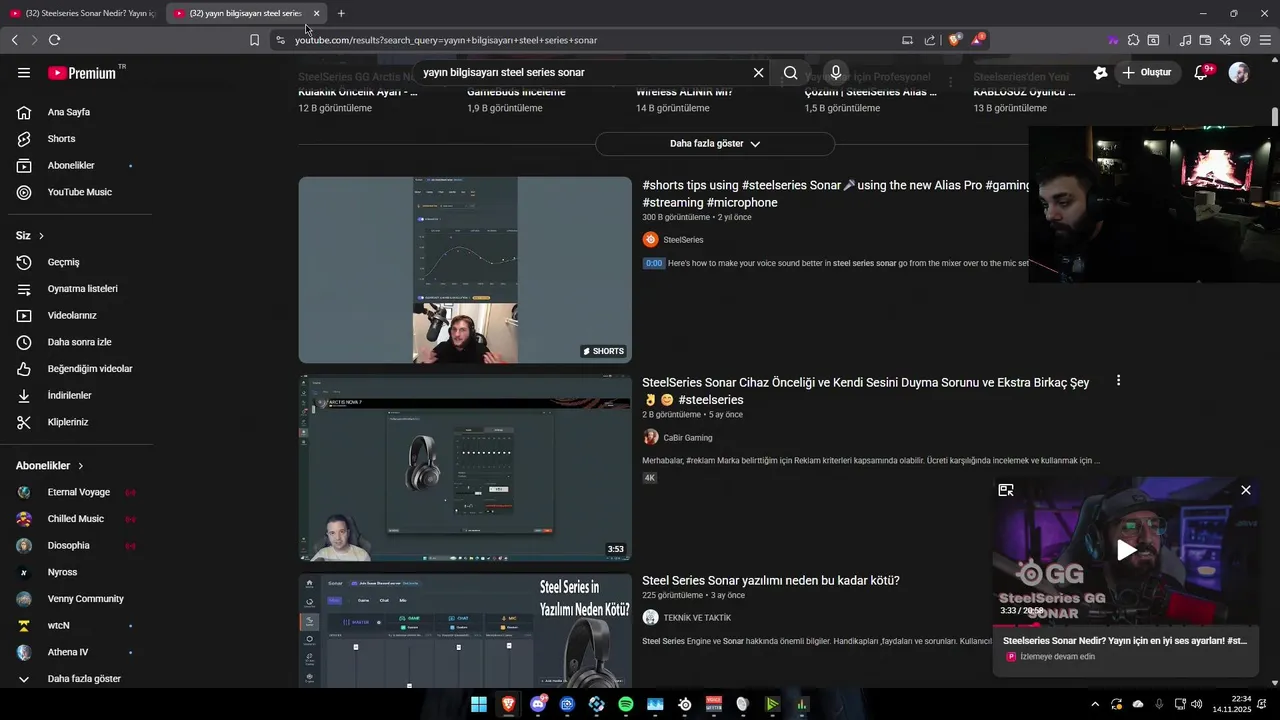The height and width of the screenshot is (720, 1280).
Task: Open Spotify from the taskbar
Action: (626, 704)
